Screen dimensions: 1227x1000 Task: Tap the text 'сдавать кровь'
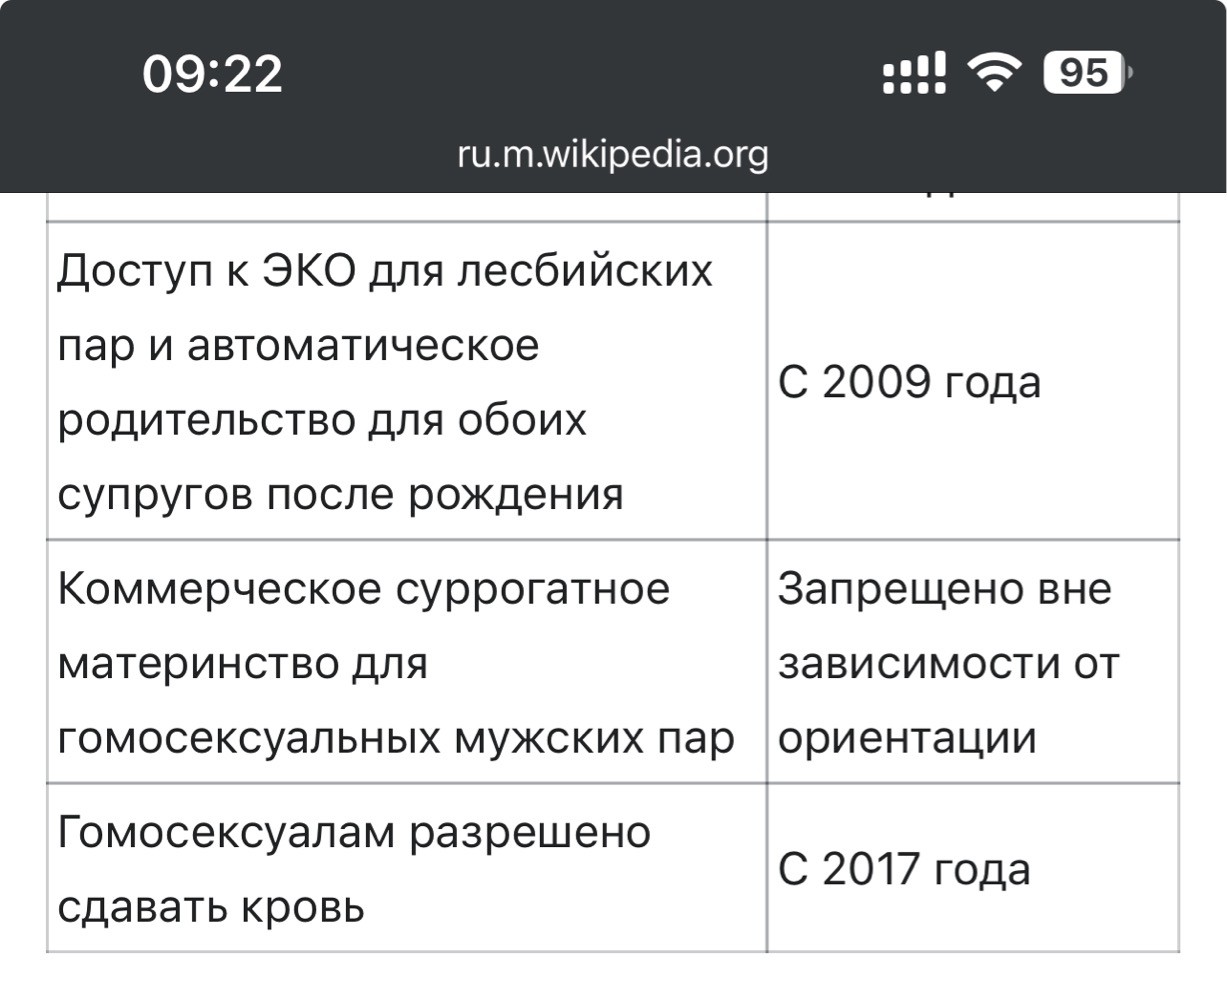coord(211,907)
